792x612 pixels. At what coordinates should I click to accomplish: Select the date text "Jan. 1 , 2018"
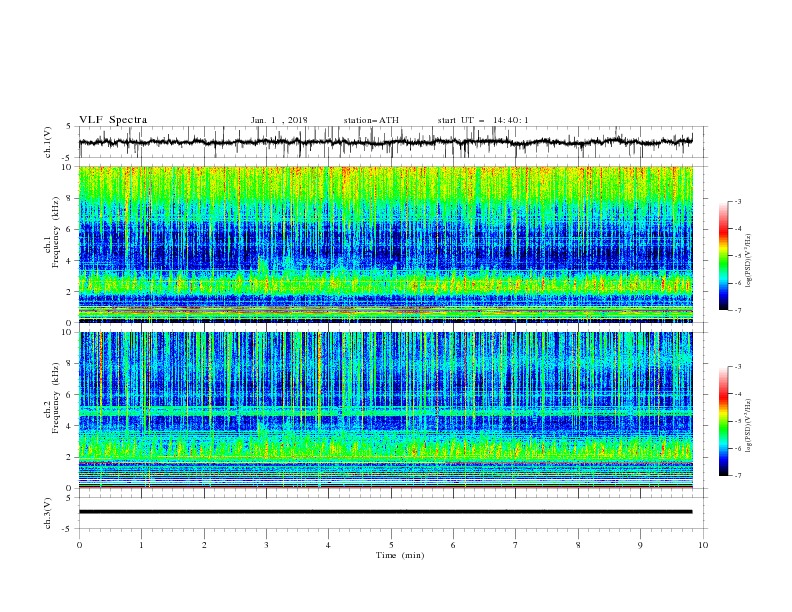(x=279, y=120)
